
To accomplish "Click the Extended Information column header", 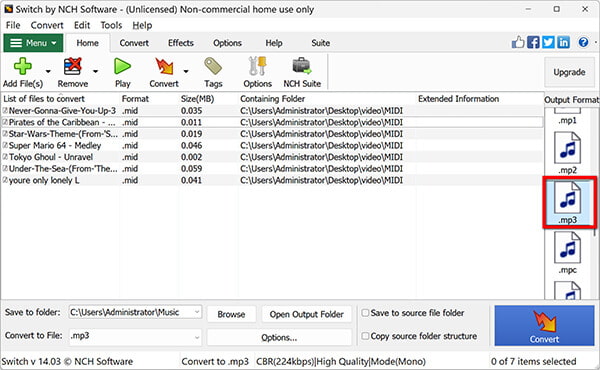I will pos(458,99).
